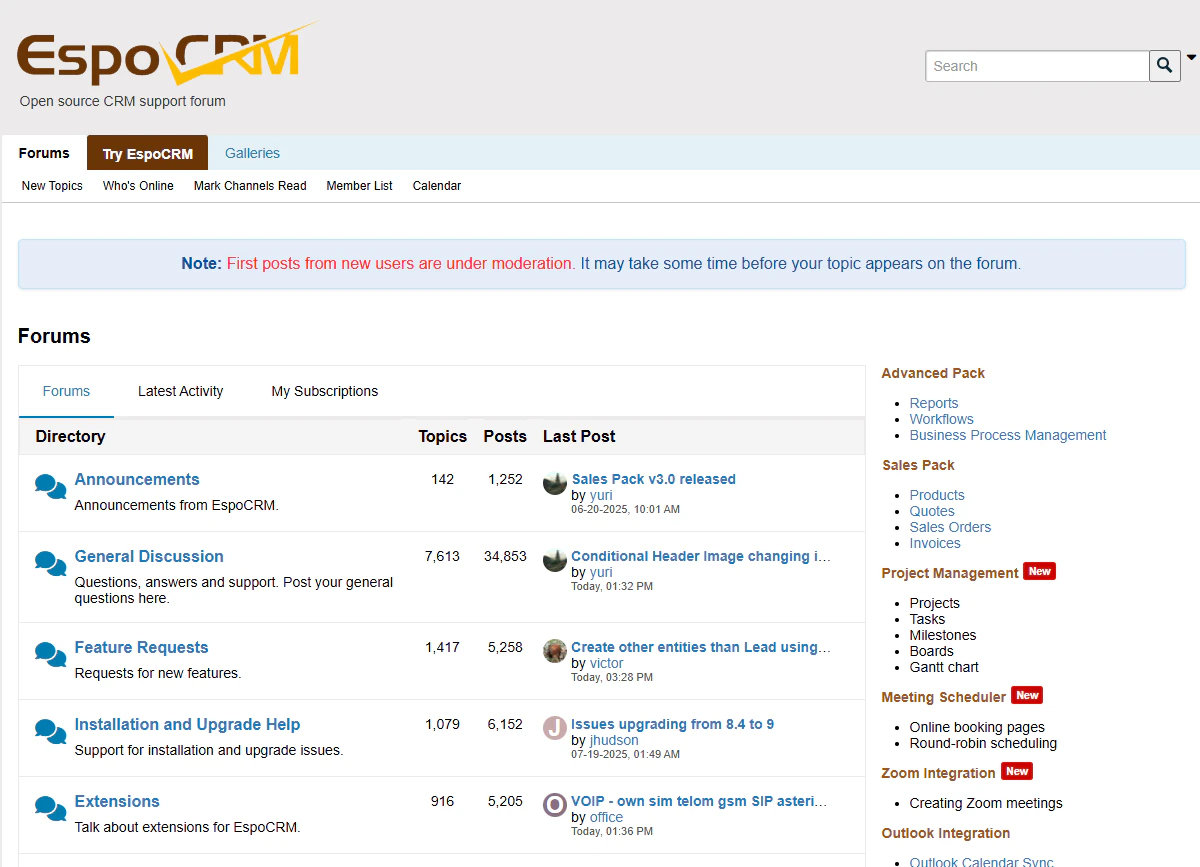
Task: Open the Invoices sidebar link
Action: pyautogui.click(x=935, y=543)
